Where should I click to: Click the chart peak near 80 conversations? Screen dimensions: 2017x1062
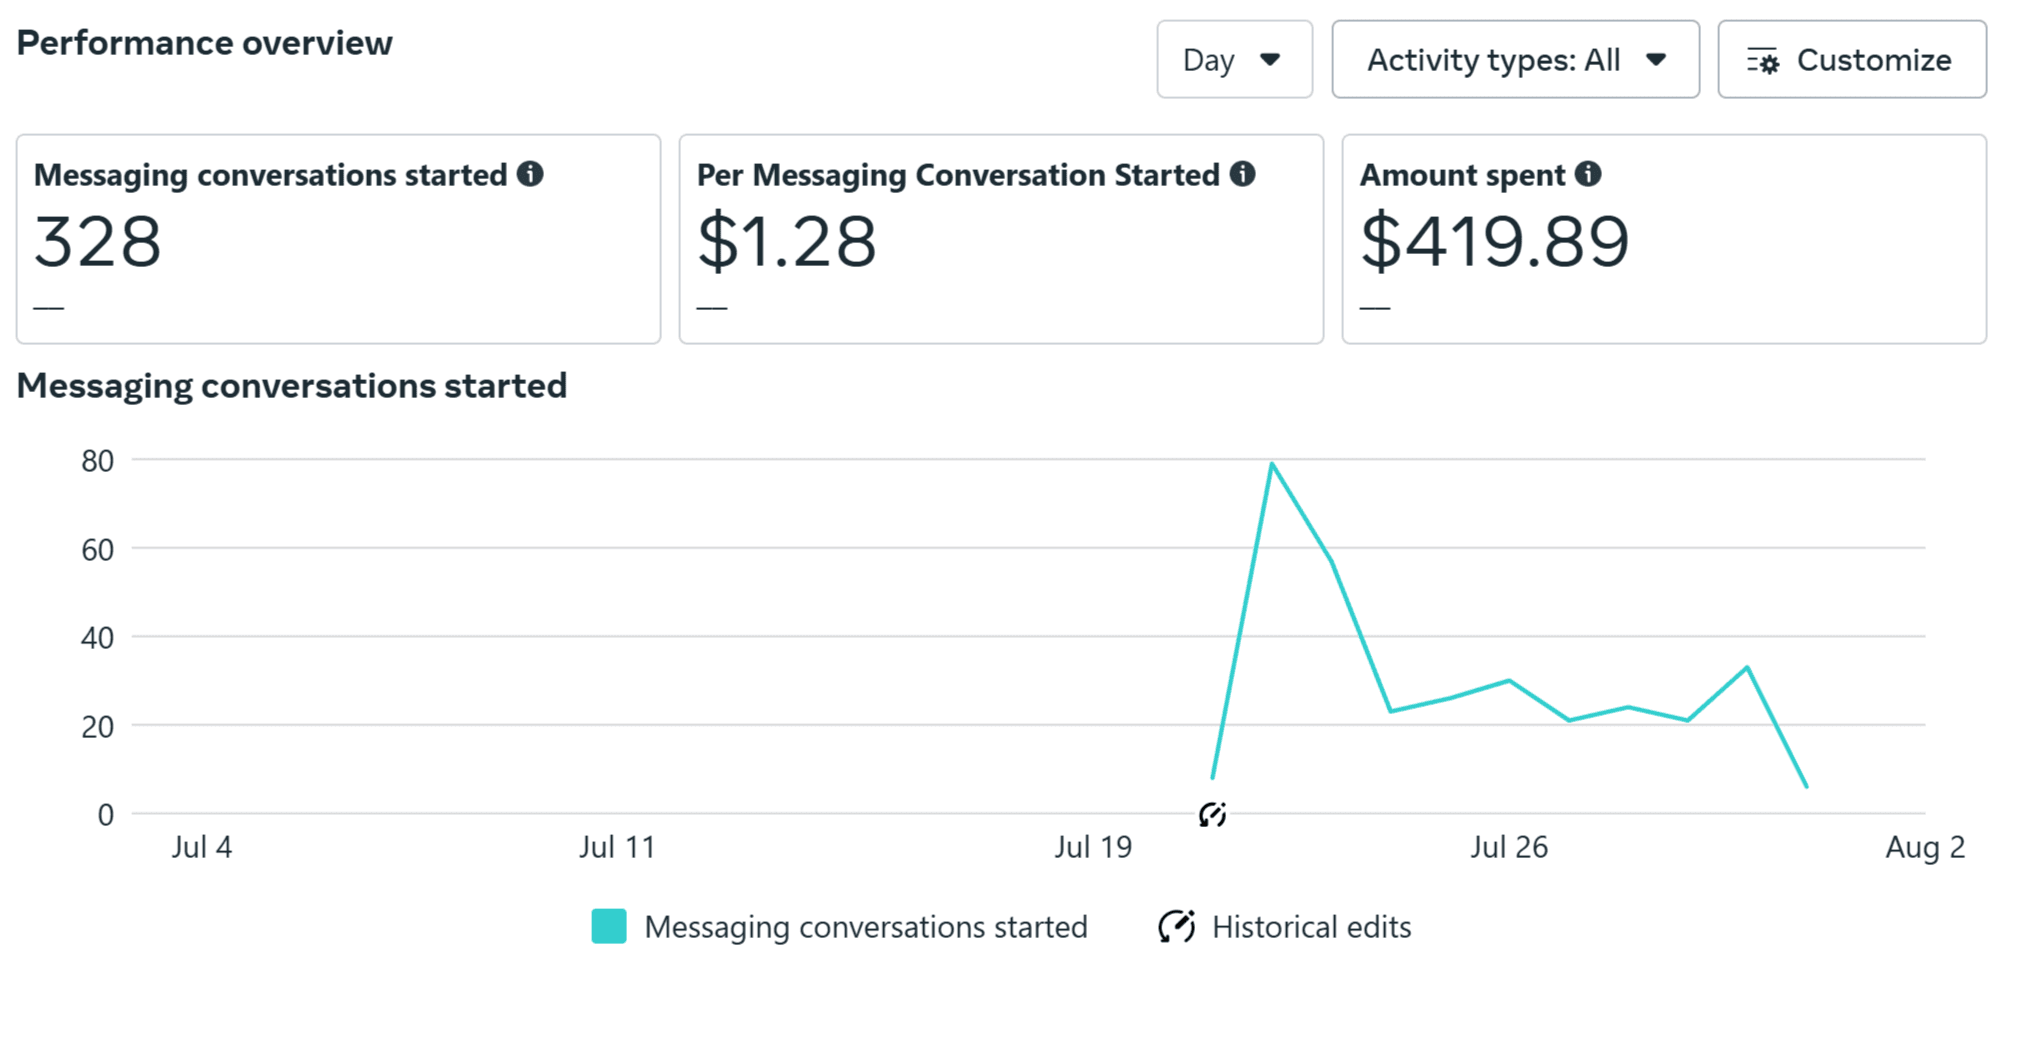click(x=1271, y=464)
